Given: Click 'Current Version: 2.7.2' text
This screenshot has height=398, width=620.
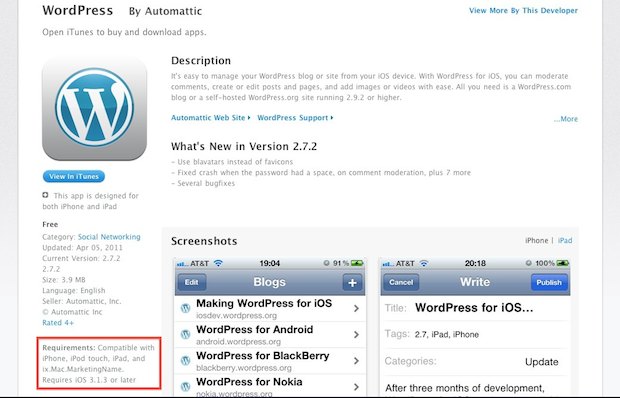Looking at the screenshot, I should click(x=81, y=258).
